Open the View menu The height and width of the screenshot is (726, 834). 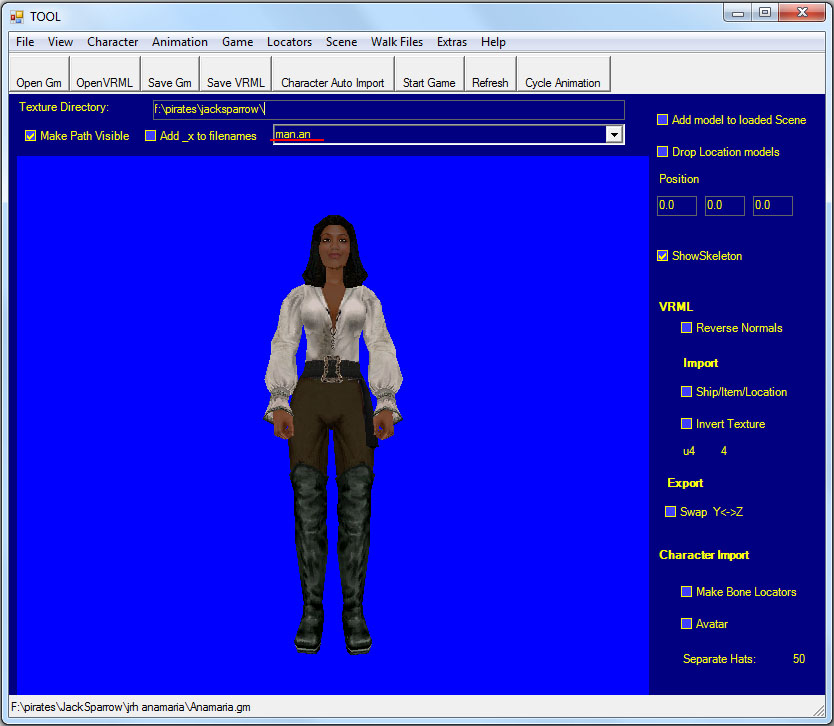(x=60, y=42)
